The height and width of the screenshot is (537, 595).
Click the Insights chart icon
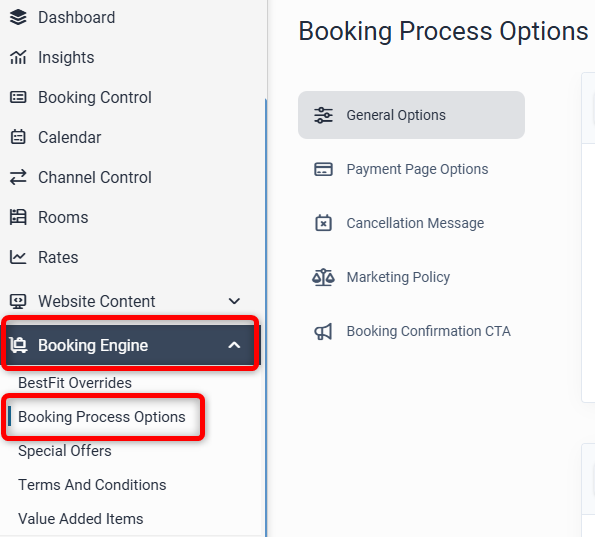[x=18, y=57]
